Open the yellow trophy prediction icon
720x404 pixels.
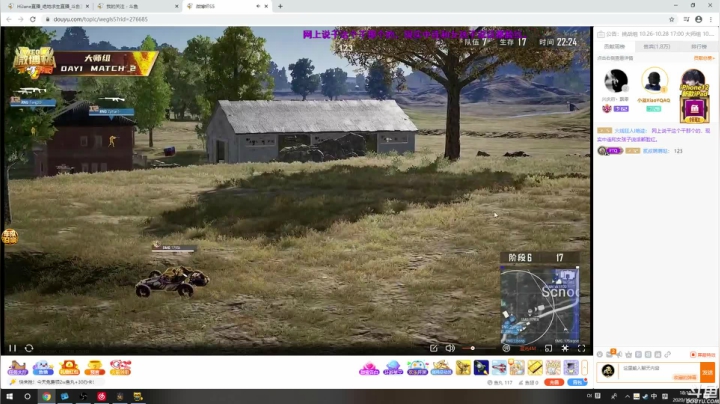[94, 368]
